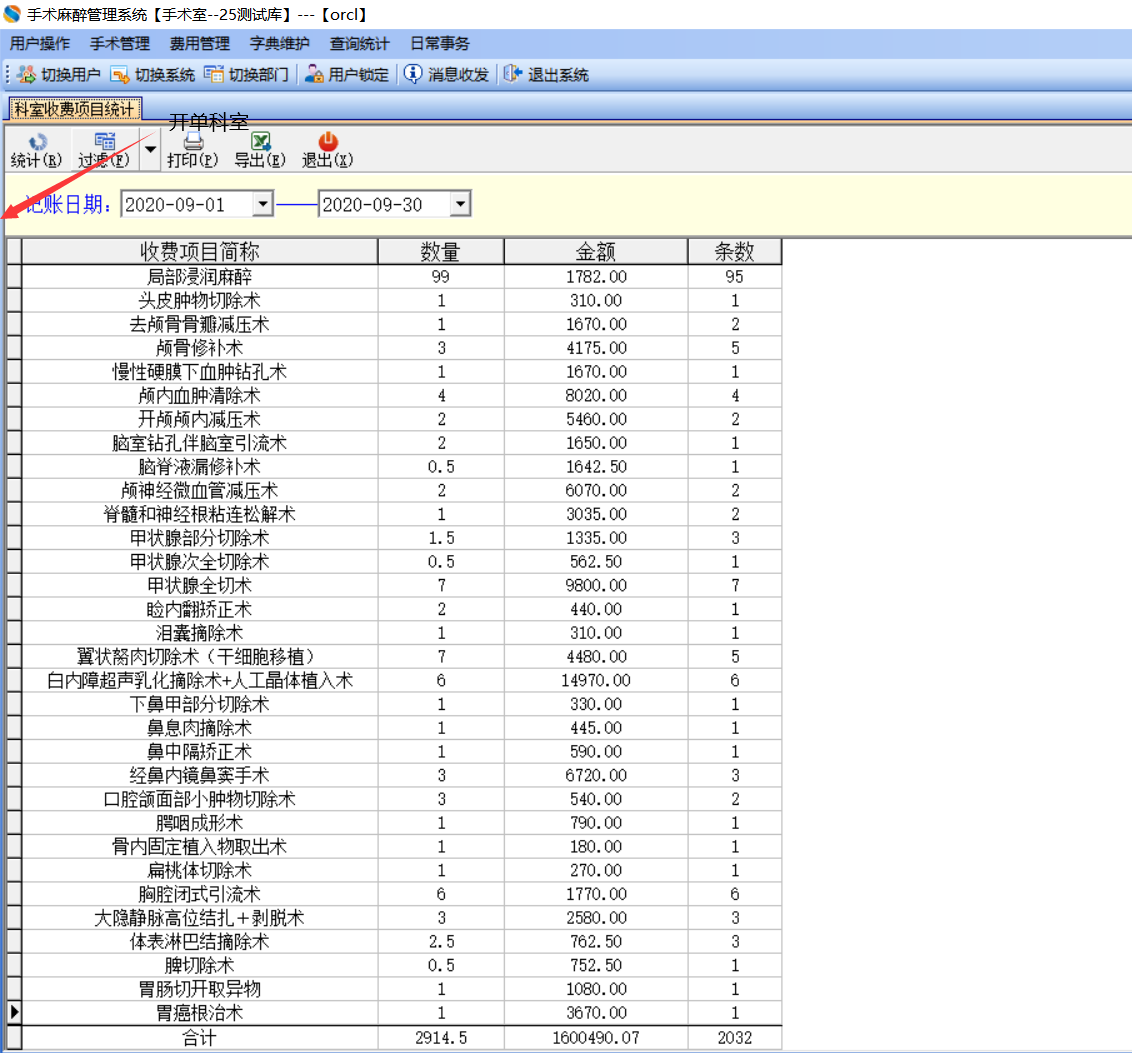
Task: Select the 睑内翻矫正术 cell
Action: pos(200,609)
